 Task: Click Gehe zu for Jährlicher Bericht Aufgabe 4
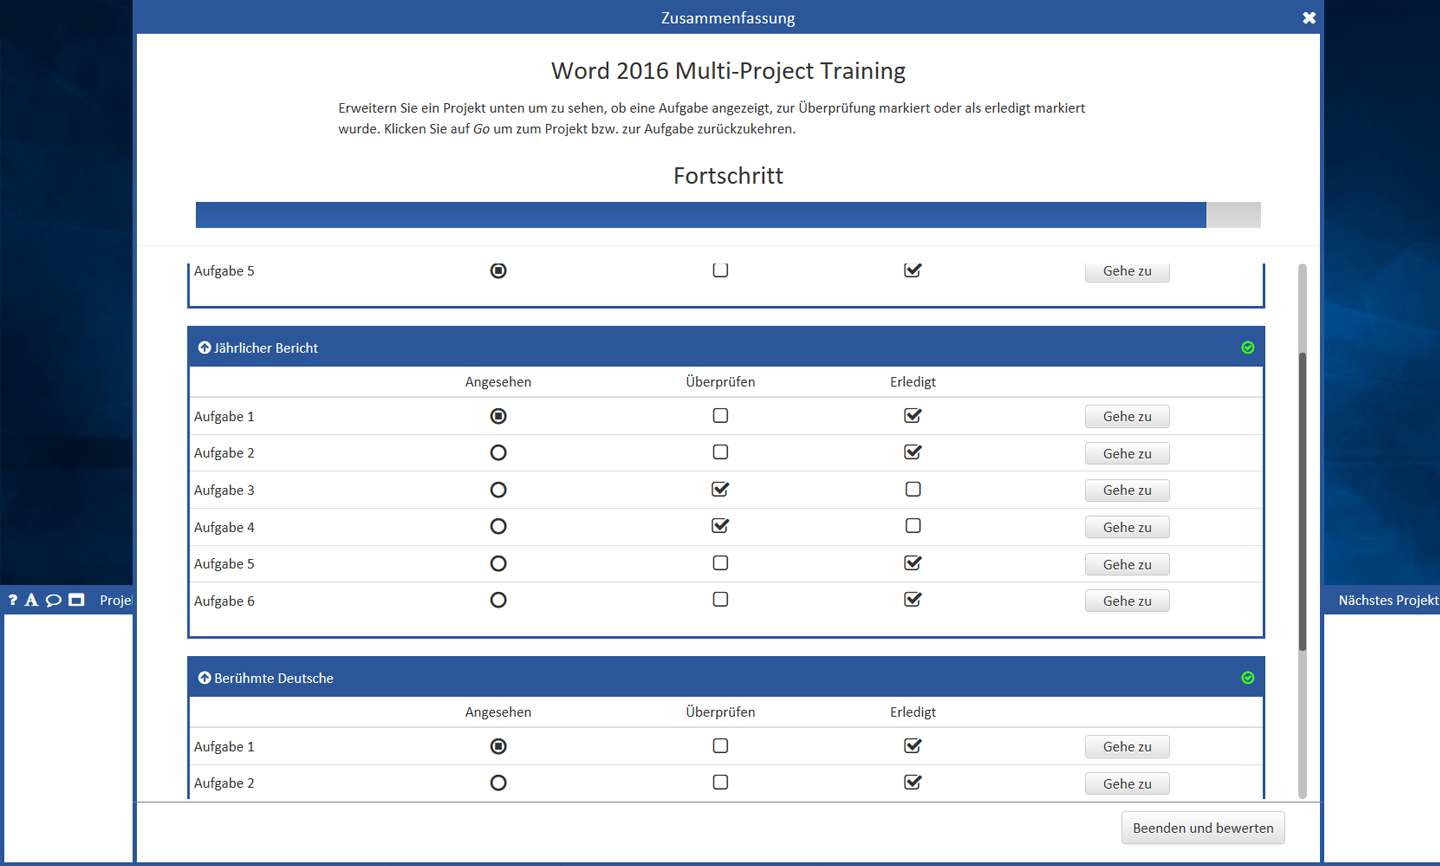[1127, 527]
